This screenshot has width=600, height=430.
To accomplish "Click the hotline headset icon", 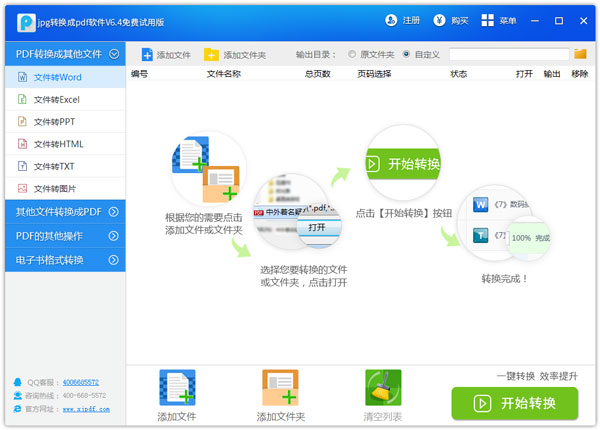I will coord(18,395).
